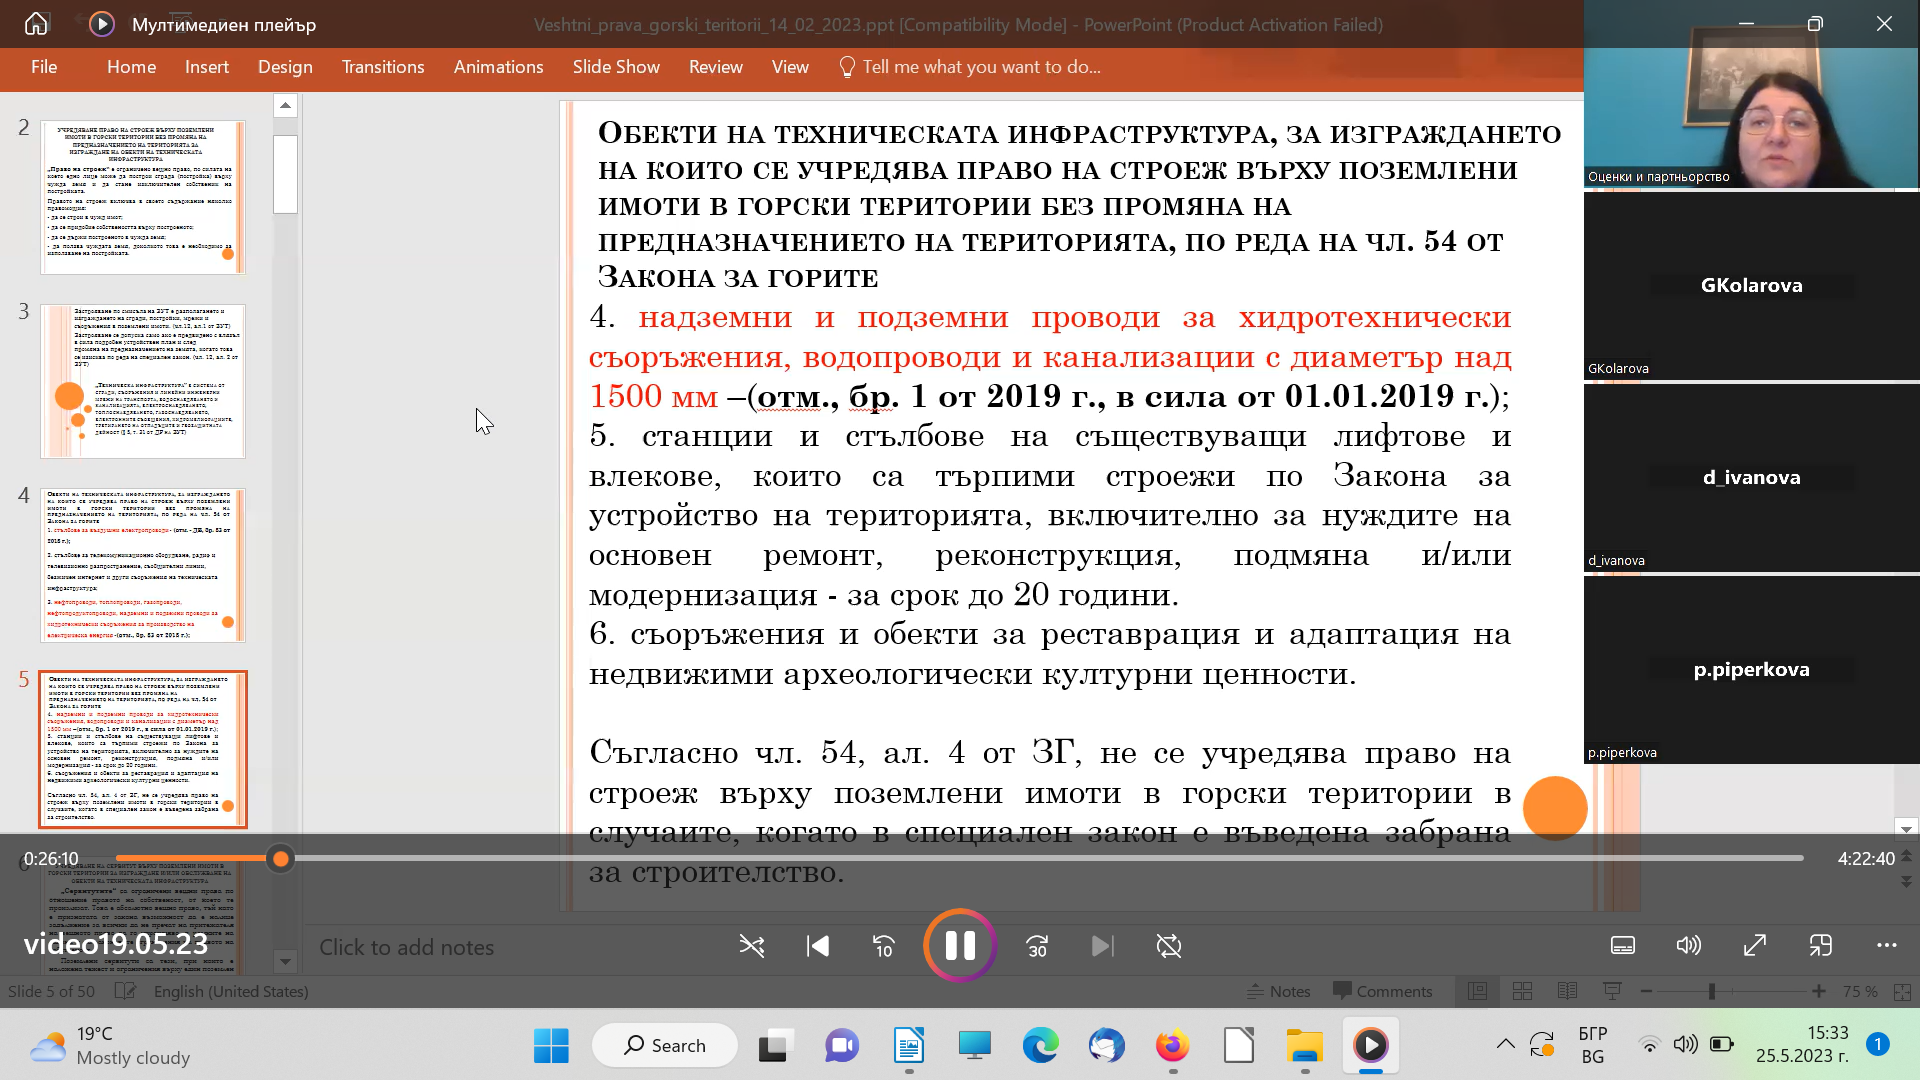Open subtitles and captions menu

pyautogui.click(x=1623, y=946)
